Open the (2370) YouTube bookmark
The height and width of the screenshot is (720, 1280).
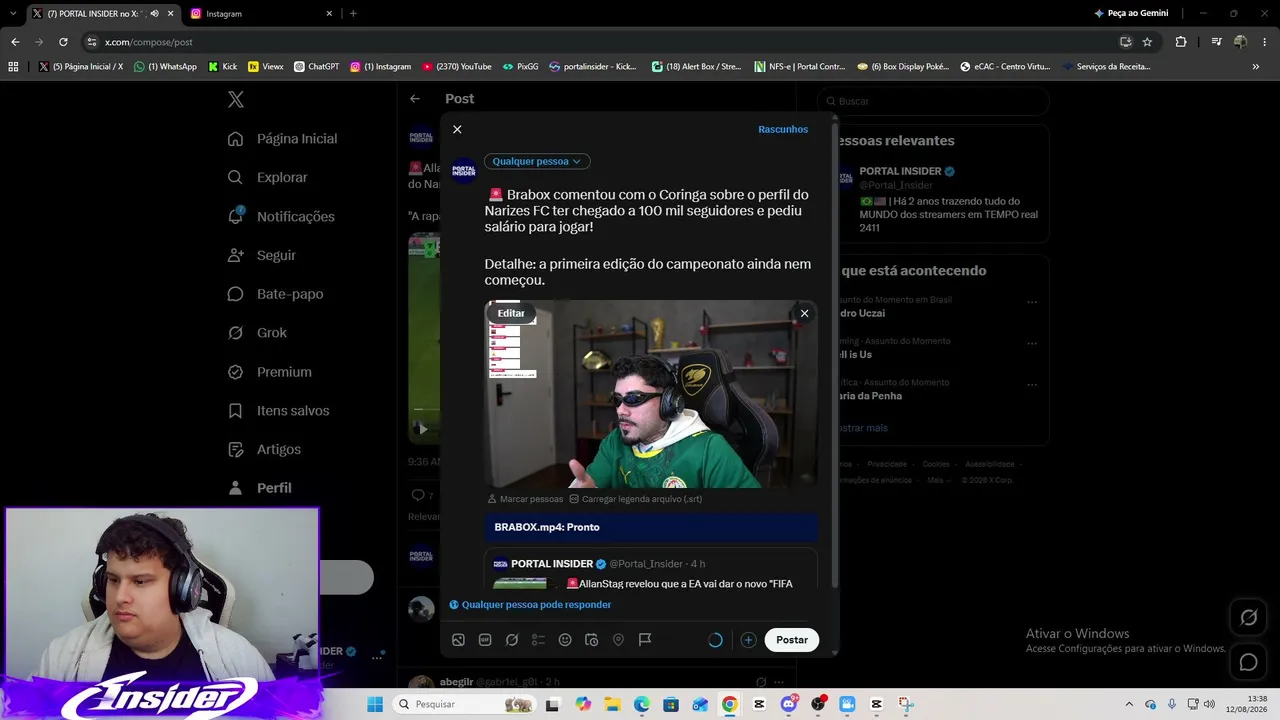(x=457, y=67)
